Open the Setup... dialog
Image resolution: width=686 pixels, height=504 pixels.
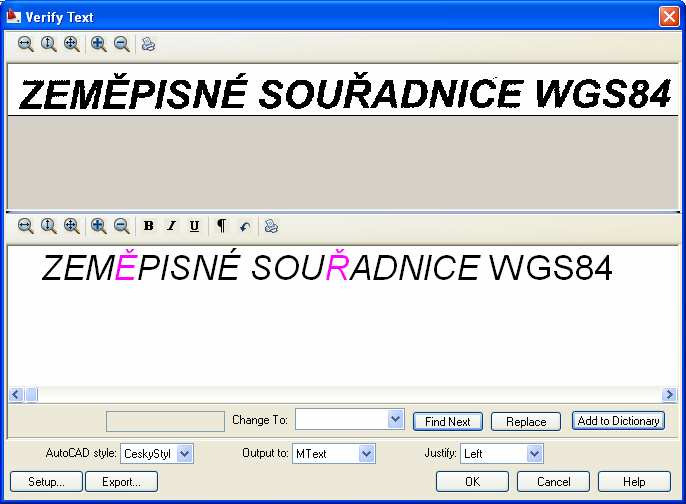(46, 482)
